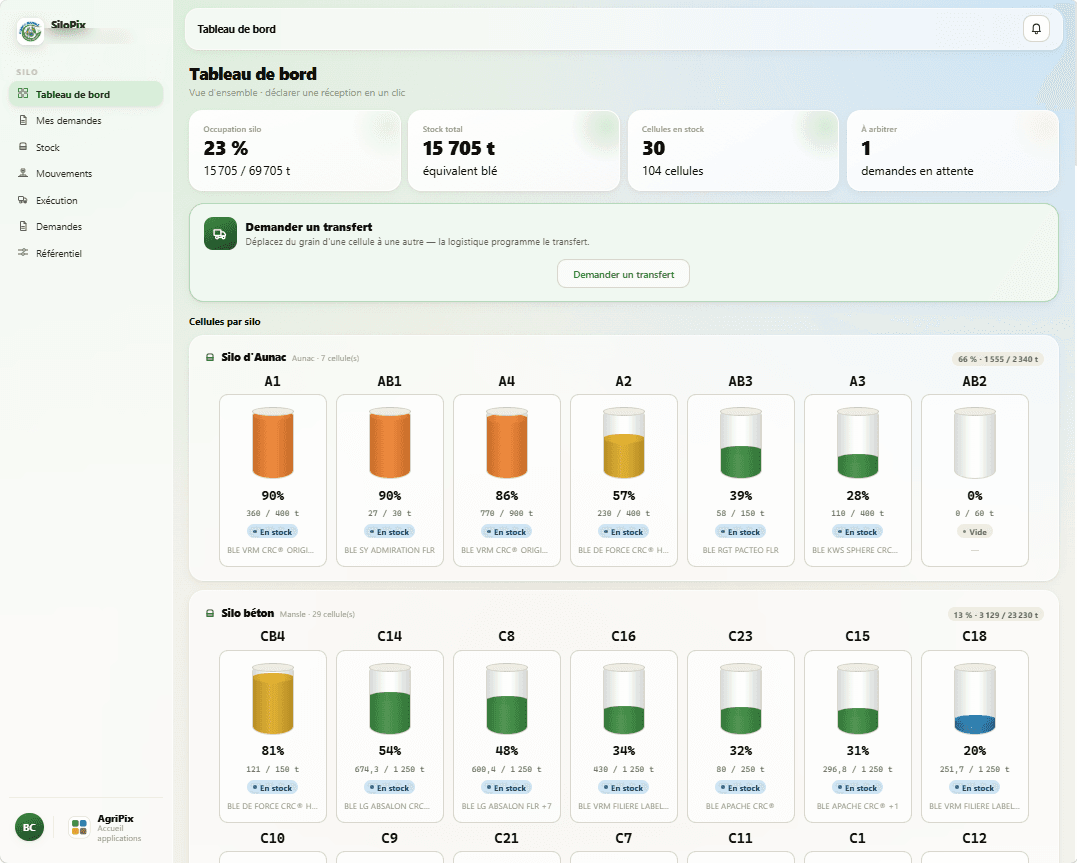Open the Exécution section
This screenshot has height=863, width=1077.
(x=86, y=200)
